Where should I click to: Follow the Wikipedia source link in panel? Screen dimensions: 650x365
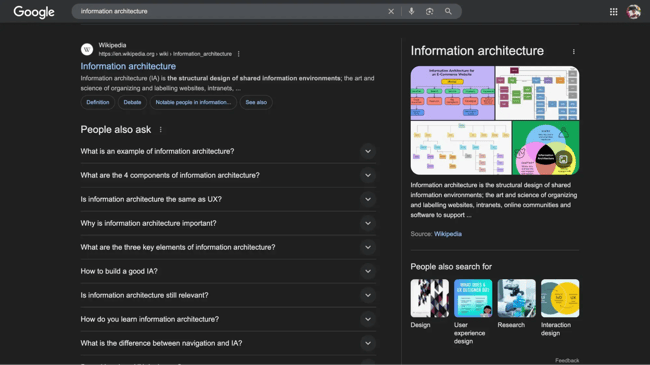[x=448, y=234]
